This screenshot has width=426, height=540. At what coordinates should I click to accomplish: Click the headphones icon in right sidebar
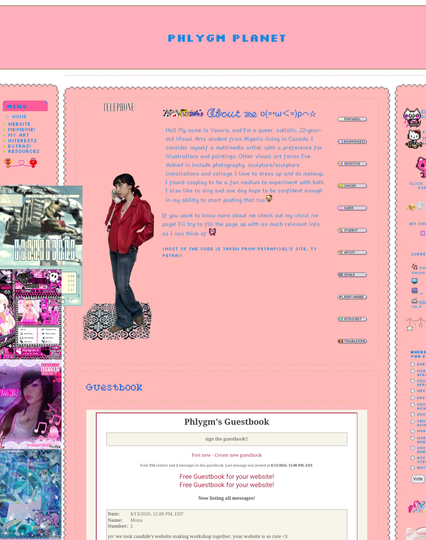coord(415,267)
